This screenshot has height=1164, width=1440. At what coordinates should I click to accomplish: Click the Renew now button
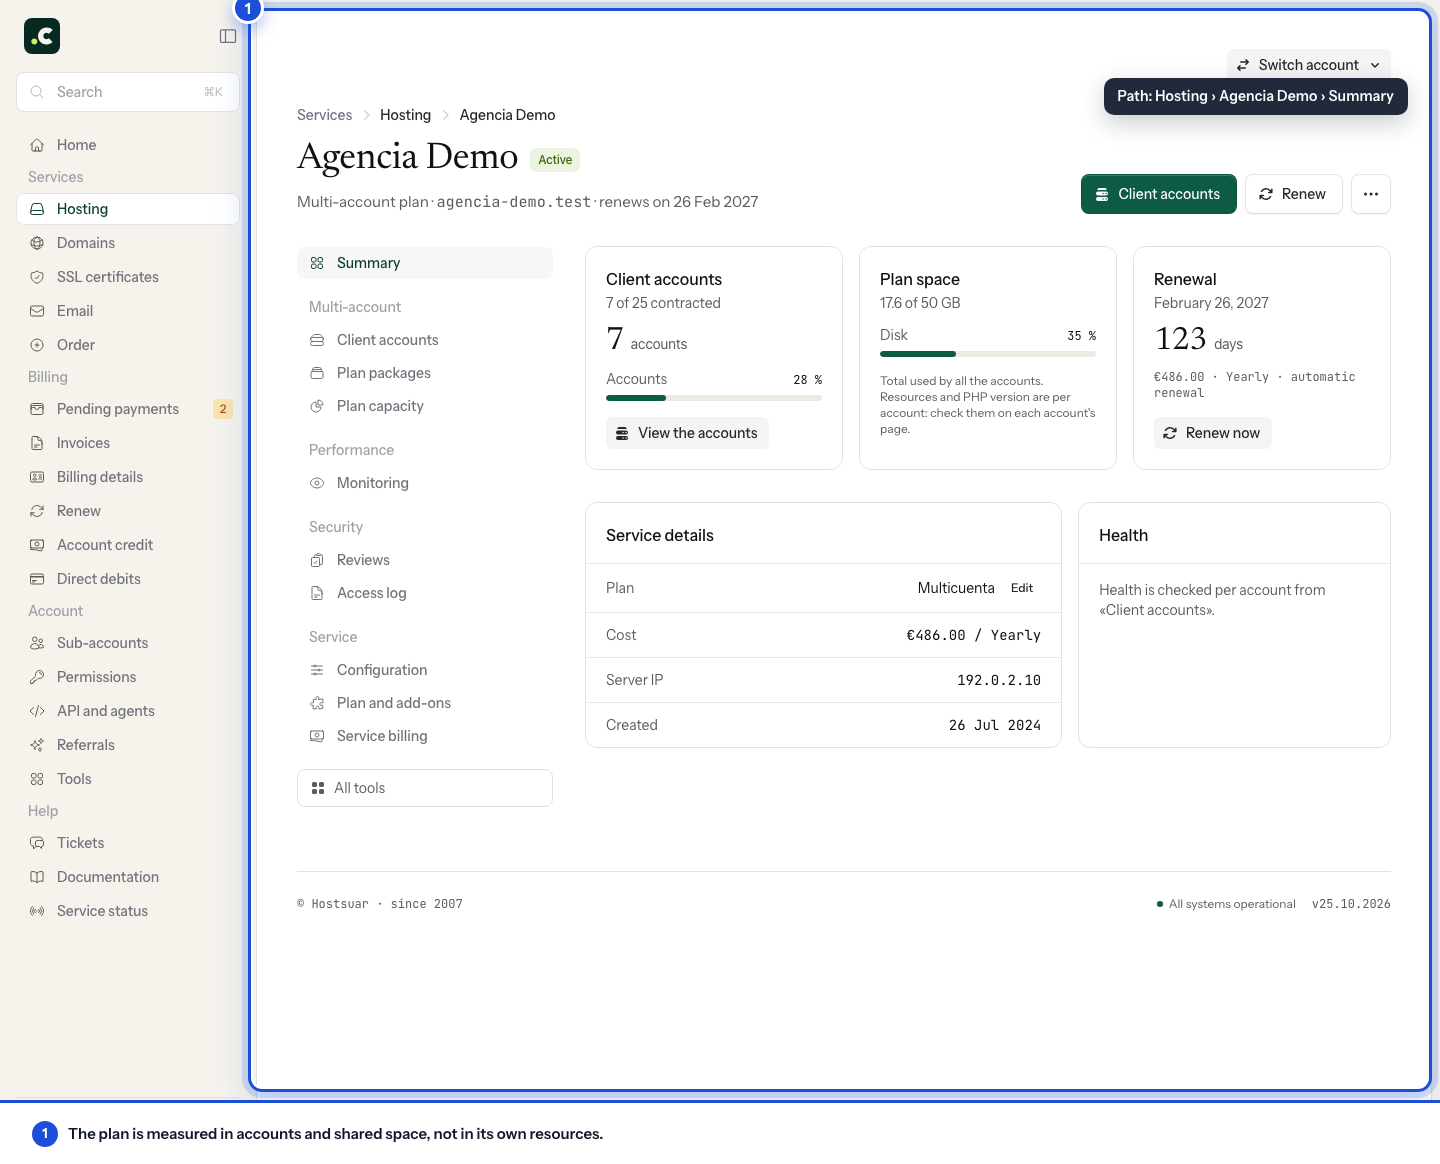(1212, 433)
